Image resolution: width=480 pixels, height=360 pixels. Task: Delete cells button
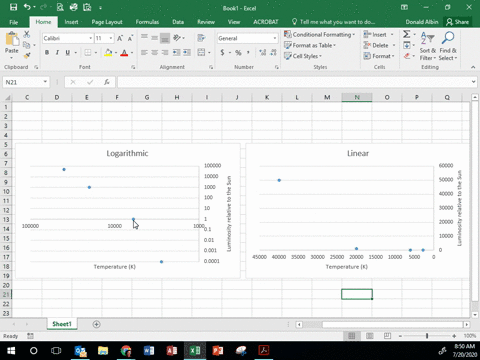point(376,45)
